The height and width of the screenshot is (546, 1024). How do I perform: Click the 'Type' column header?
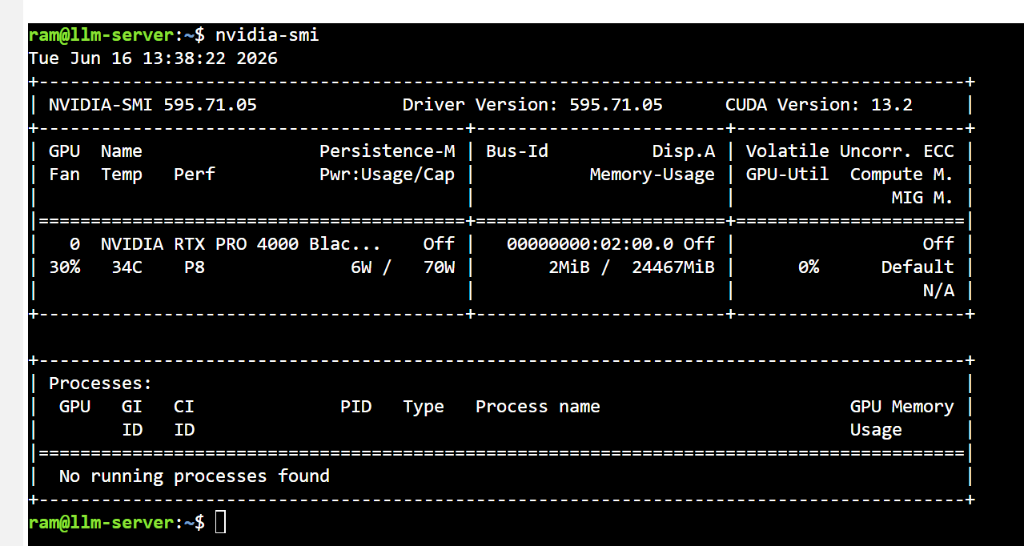[x=423, y=407]
